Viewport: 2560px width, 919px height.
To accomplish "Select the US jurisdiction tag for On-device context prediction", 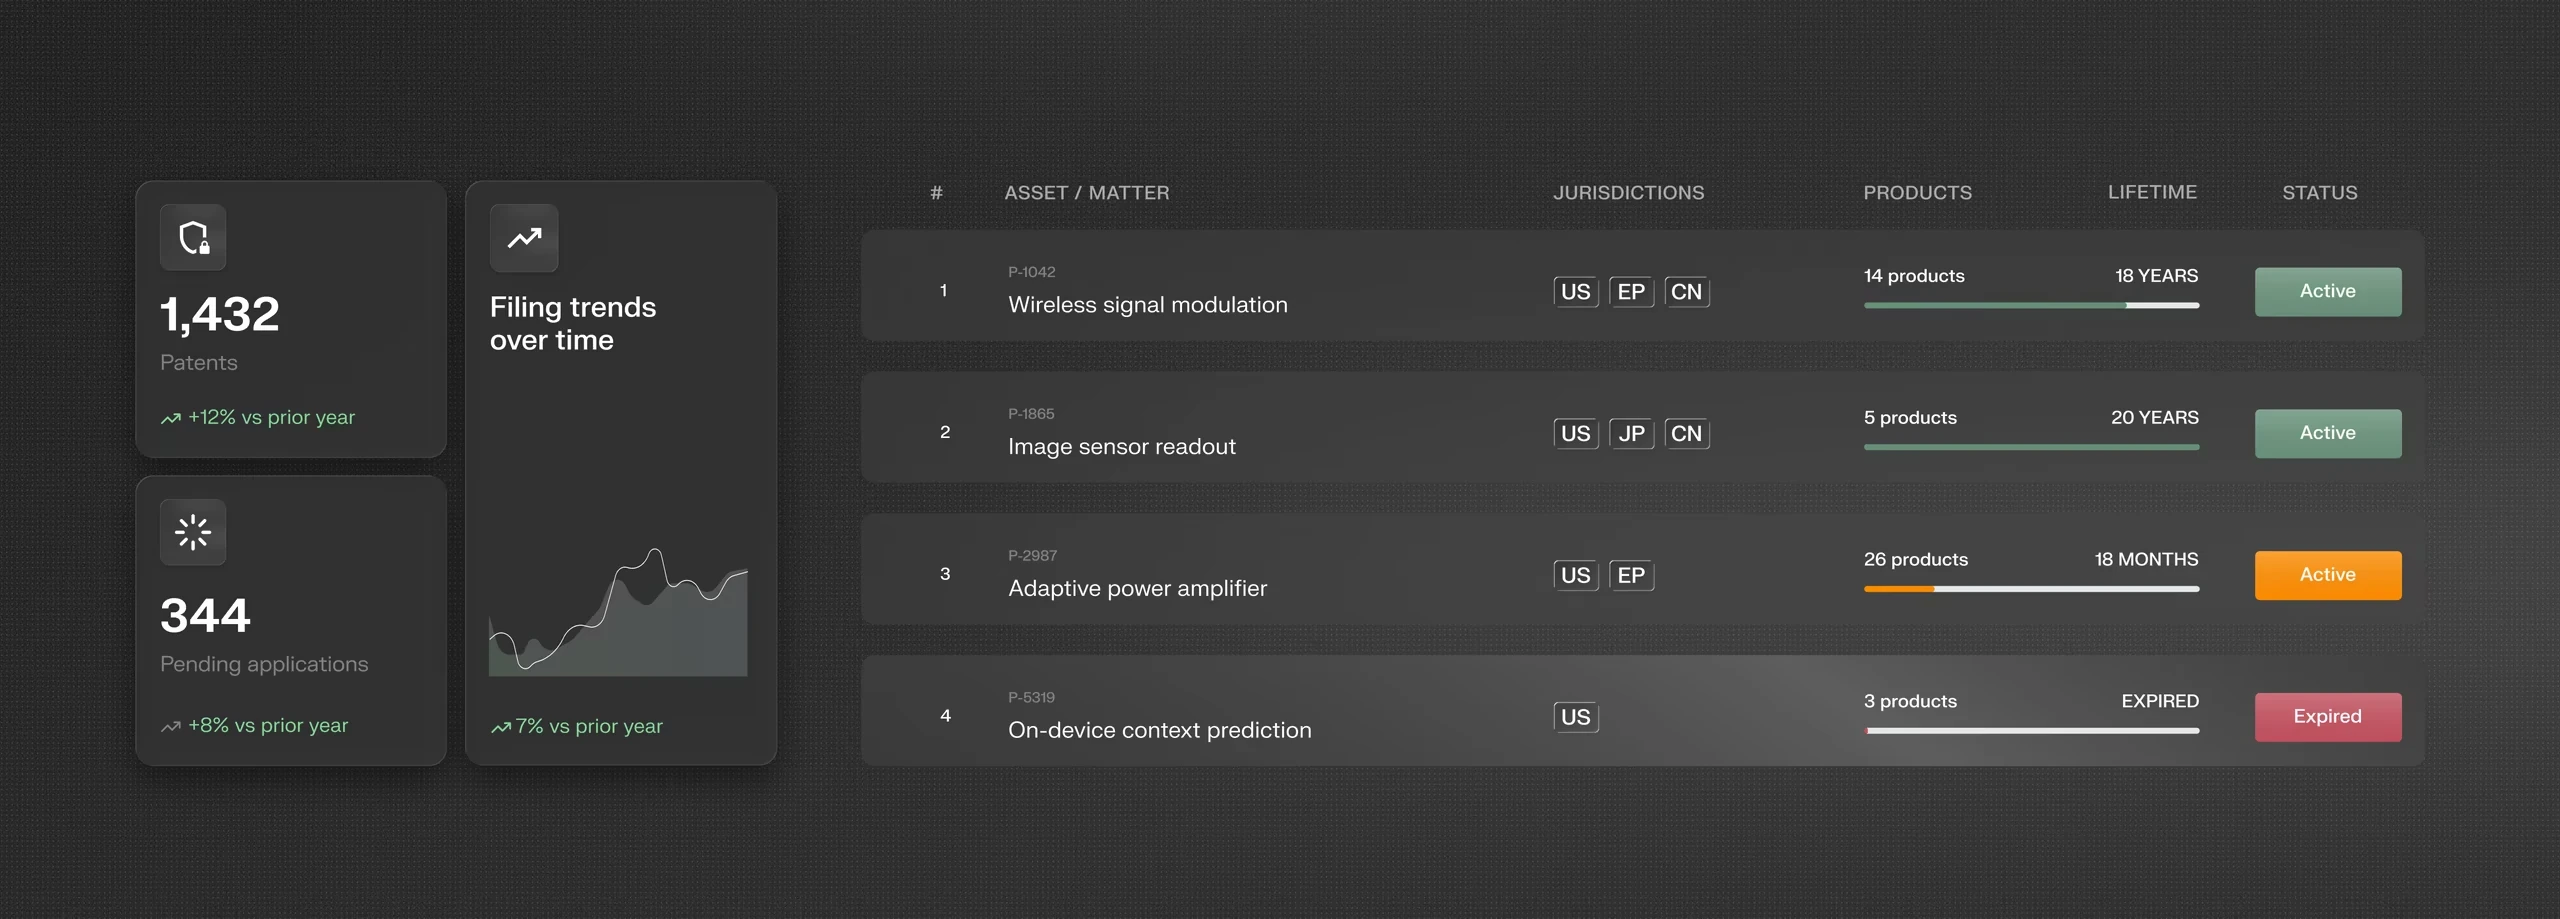I will click(x=1576, y=717).
